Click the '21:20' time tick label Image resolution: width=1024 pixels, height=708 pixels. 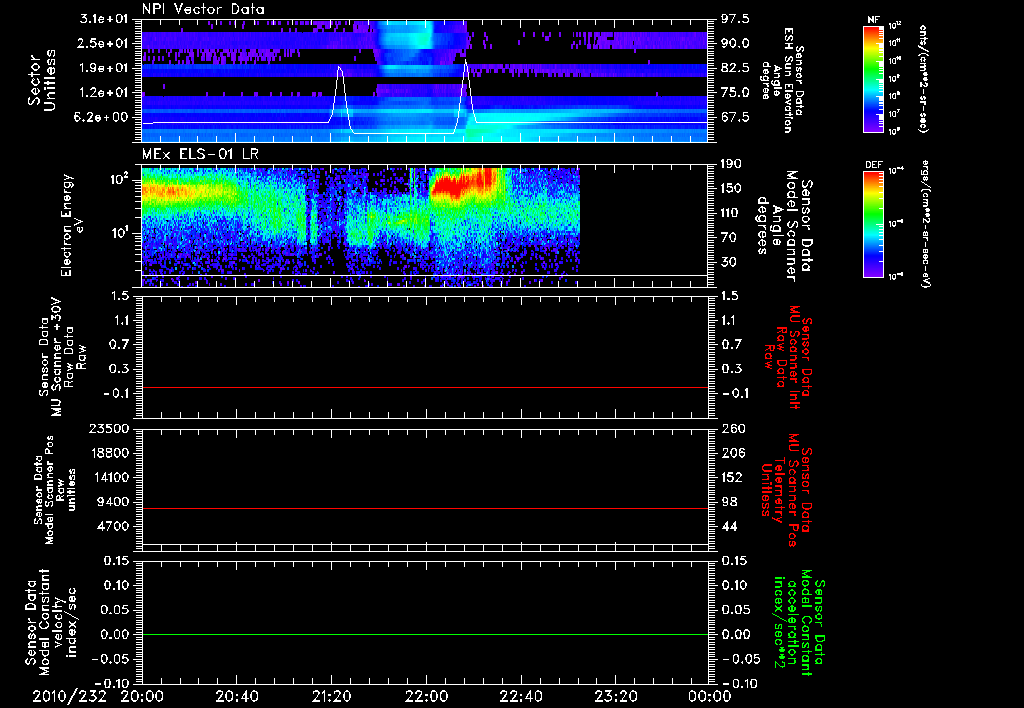tap(331, 696)
